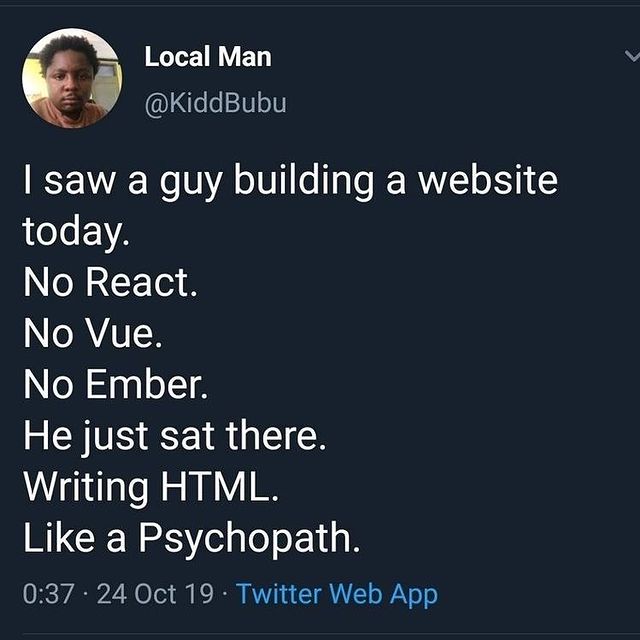Visit the @KiddBubu handle profile
The height and width of the screenshot is (640, 640).
(x=216, y=102)
